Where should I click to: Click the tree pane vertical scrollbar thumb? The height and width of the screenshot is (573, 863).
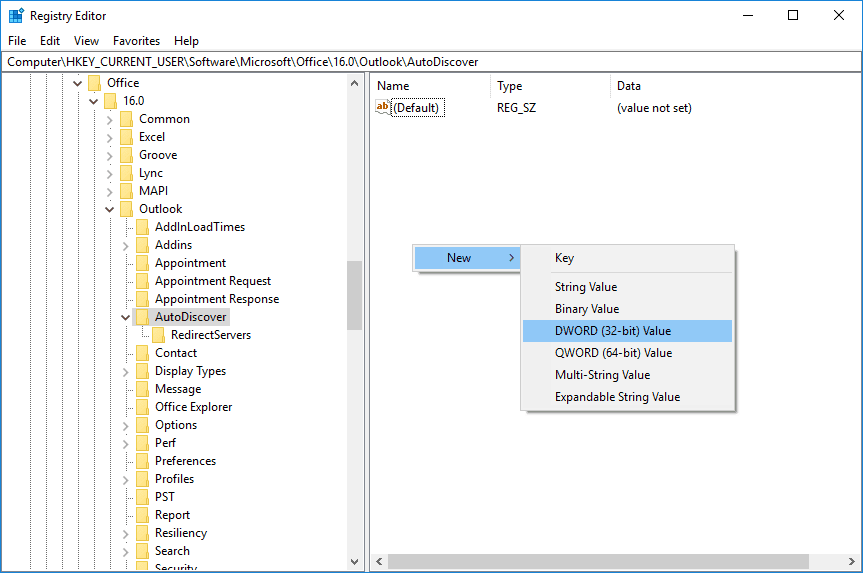coord(355,295)
